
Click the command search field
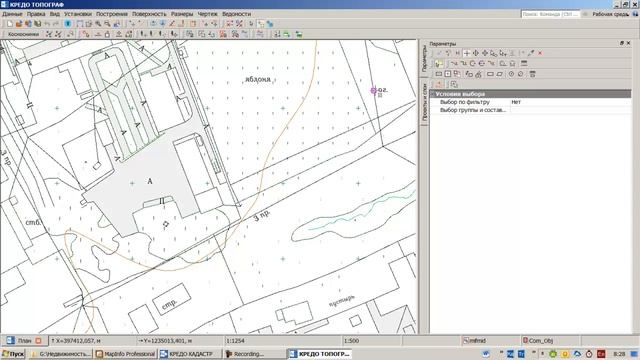pyautogui.click(x=550, y=14)
